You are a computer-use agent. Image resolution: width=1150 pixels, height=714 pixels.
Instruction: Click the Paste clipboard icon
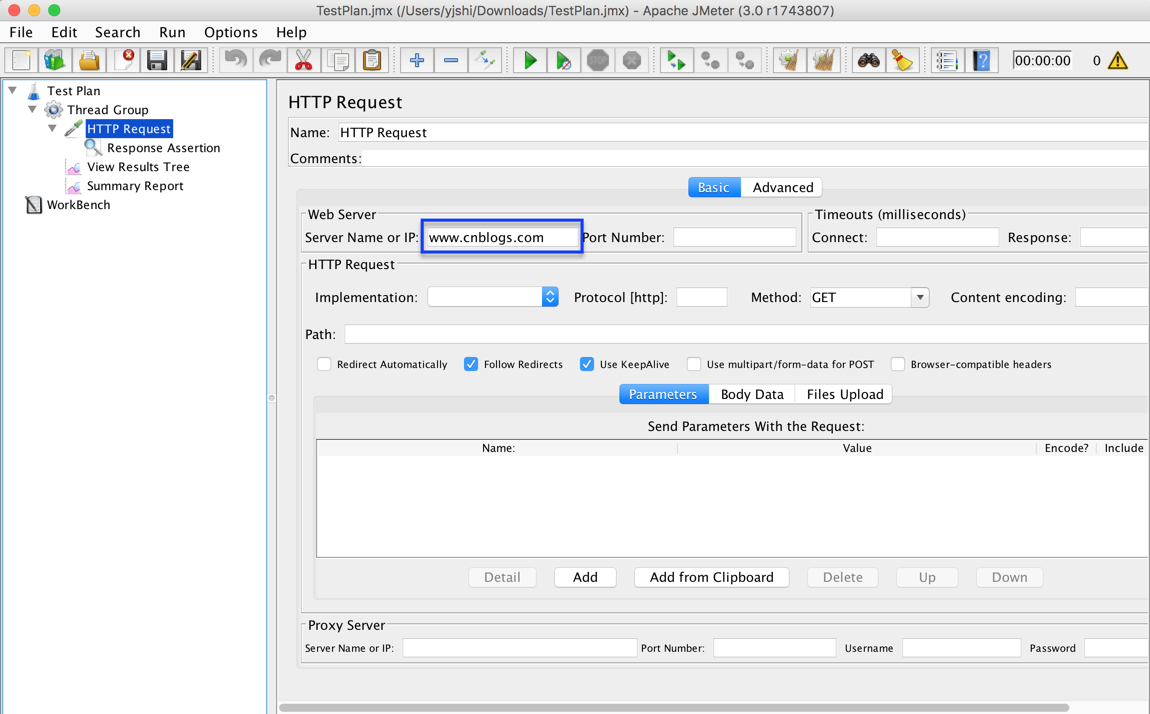coord(372,61)
